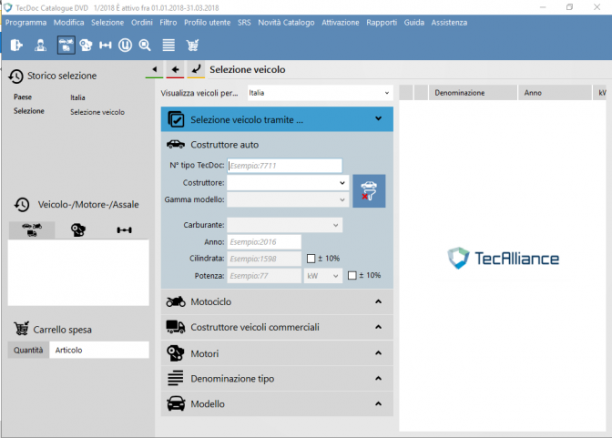Click the red-underlined back arrow button
612x438 pixels.
175,70
